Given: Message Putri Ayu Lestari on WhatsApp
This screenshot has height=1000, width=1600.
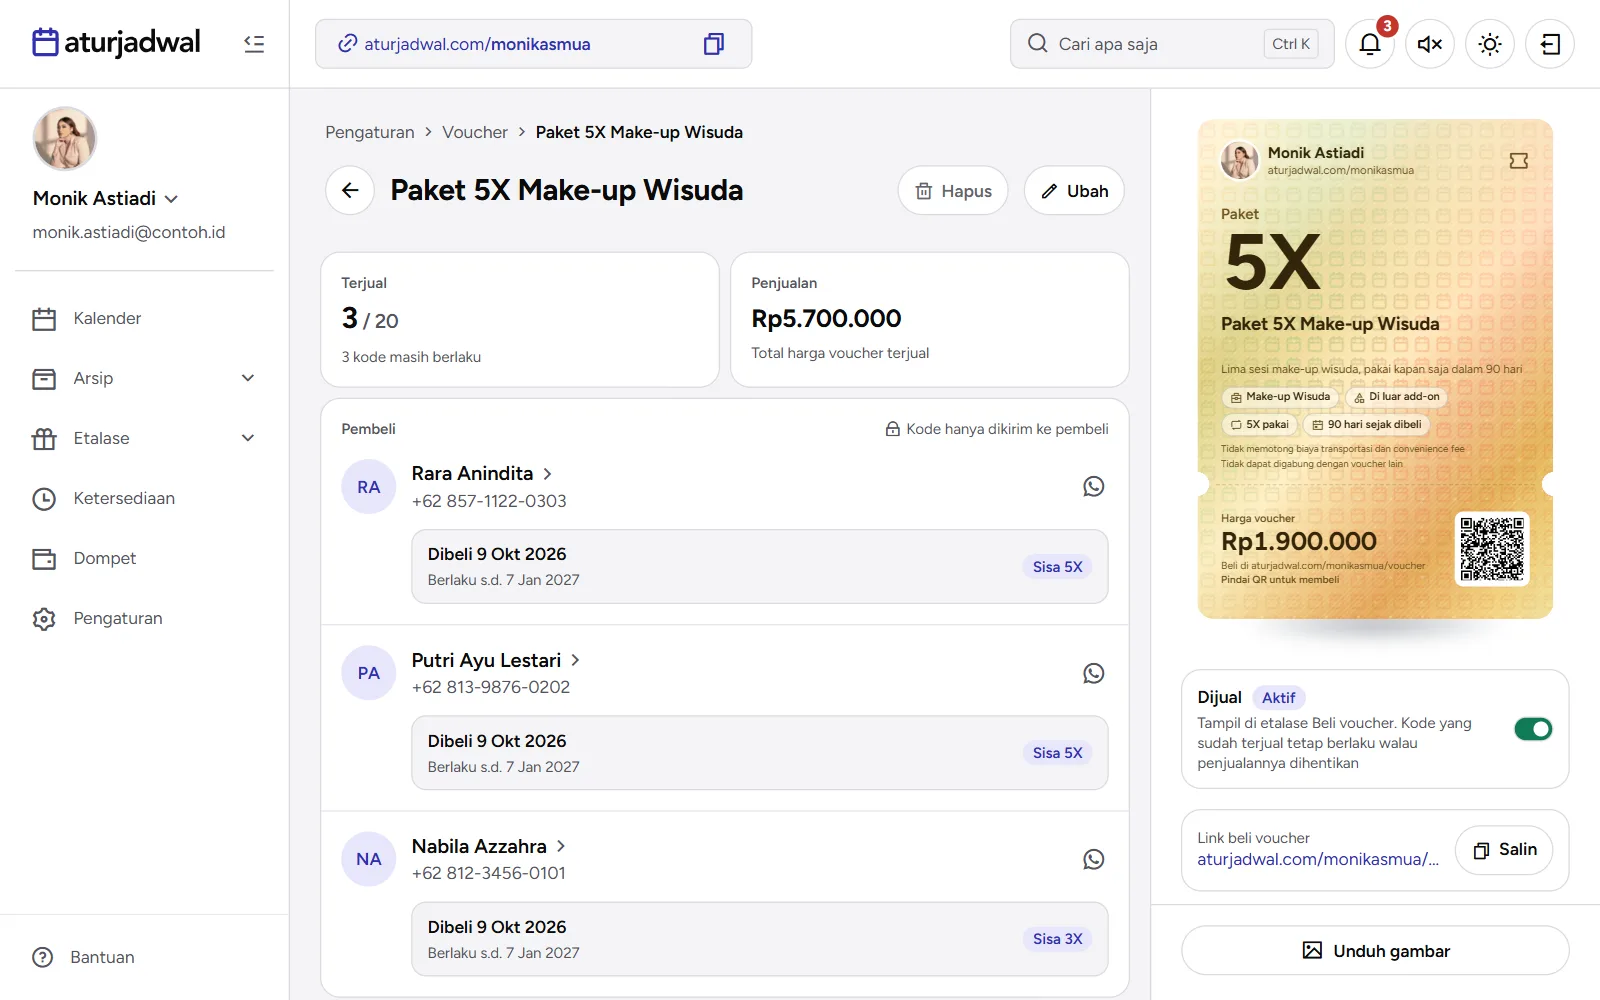Looking at the screenshot, I should 1094,673.
